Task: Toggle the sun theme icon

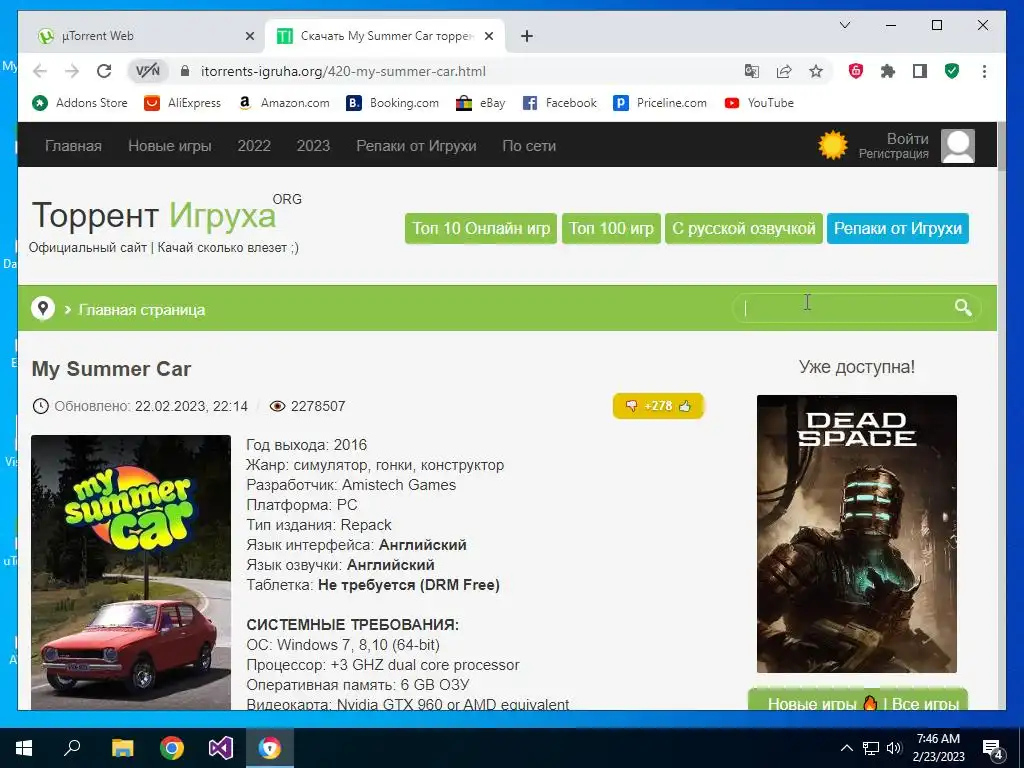Action: pyautogui.click(x=833, y=145)
